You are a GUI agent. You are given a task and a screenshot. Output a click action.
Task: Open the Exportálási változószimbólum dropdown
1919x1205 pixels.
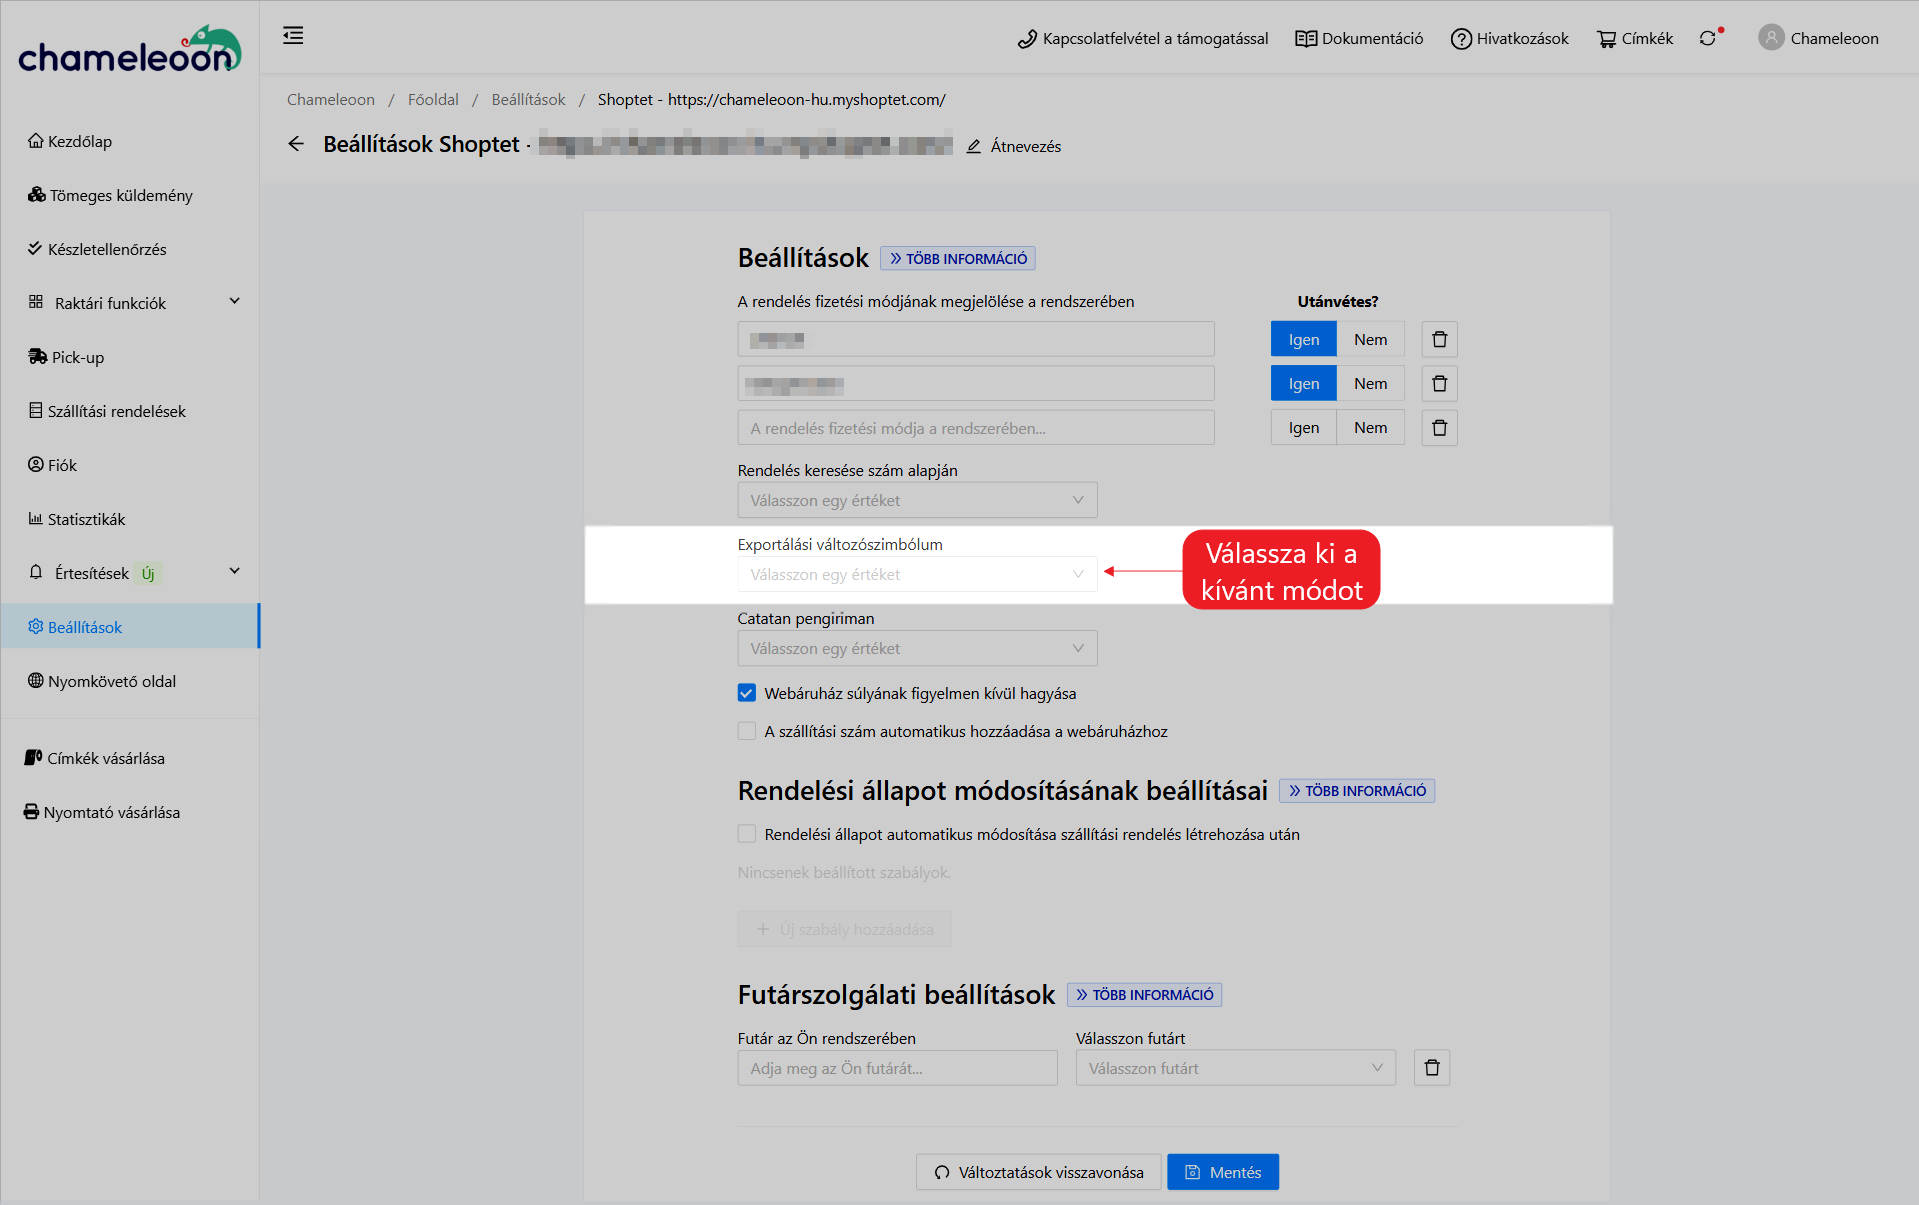point(916,575)
